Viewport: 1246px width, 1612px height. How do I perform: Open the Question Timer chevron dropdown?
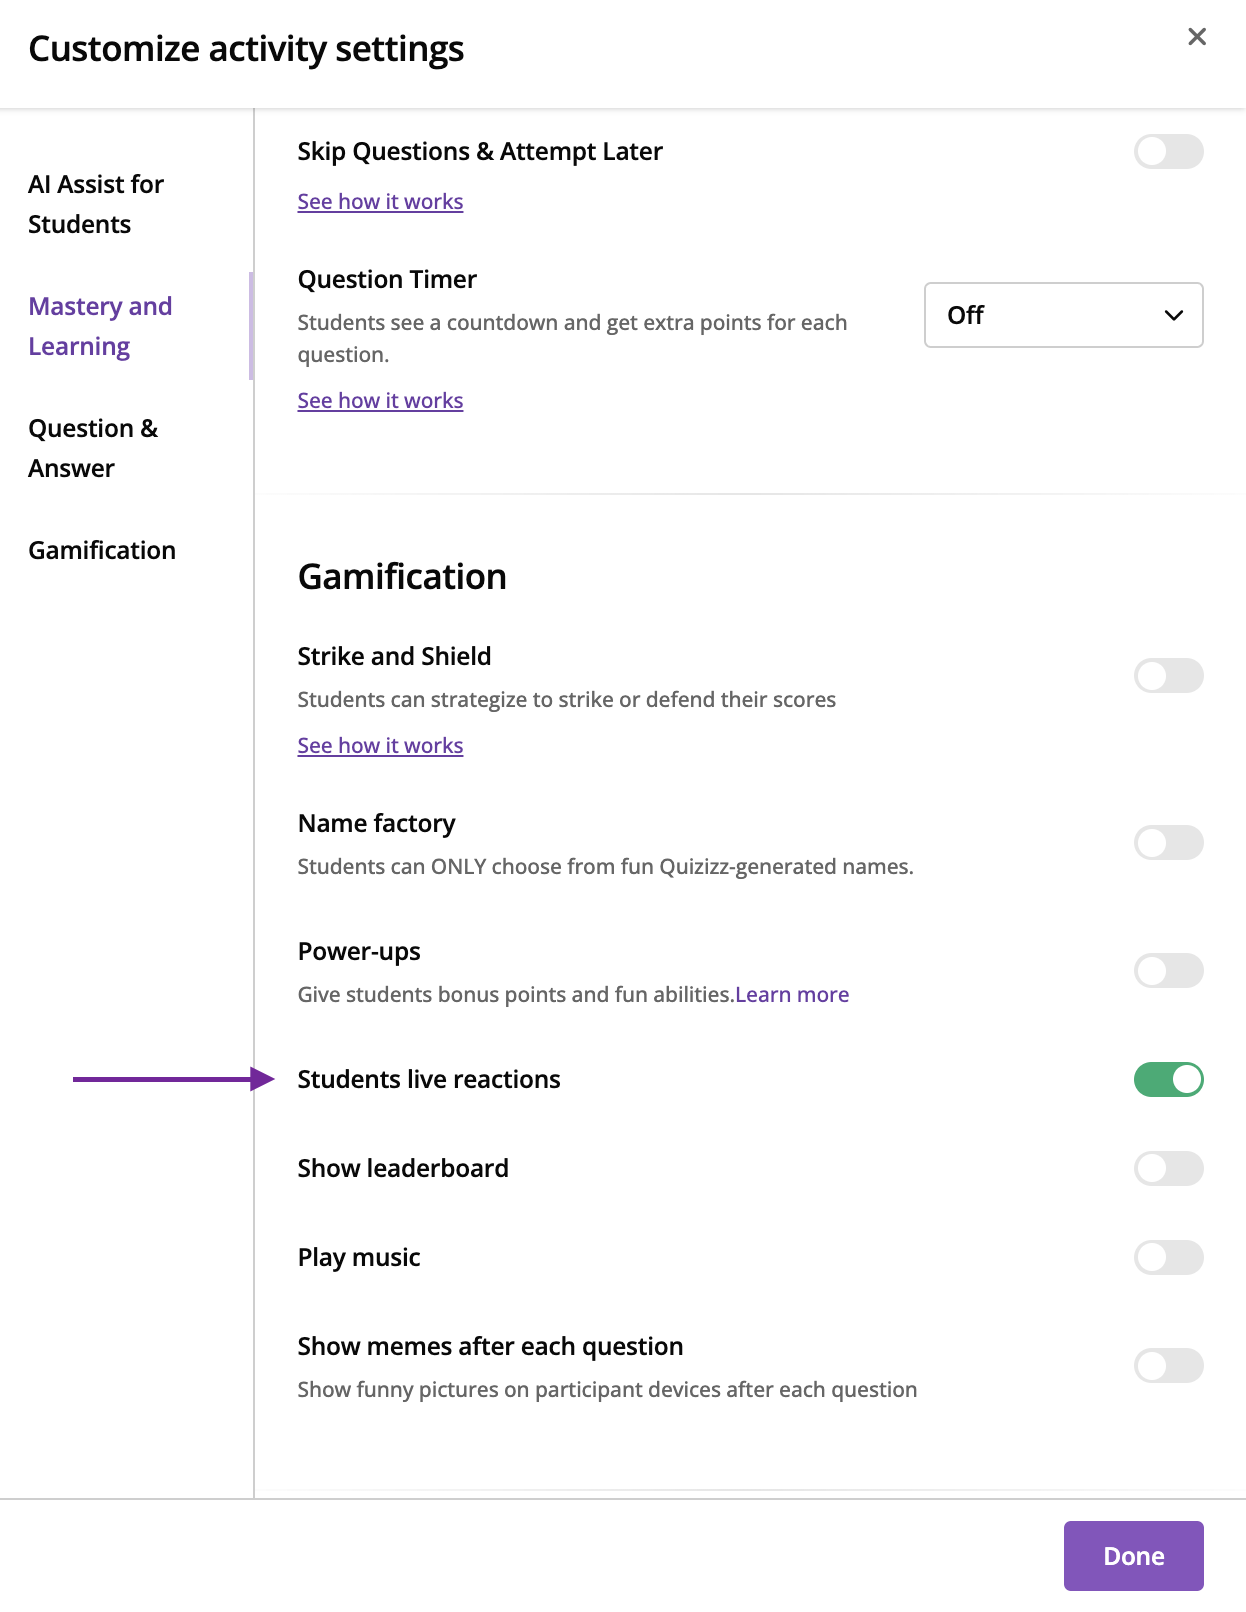pyautogui.click(x=1173, y=315)
